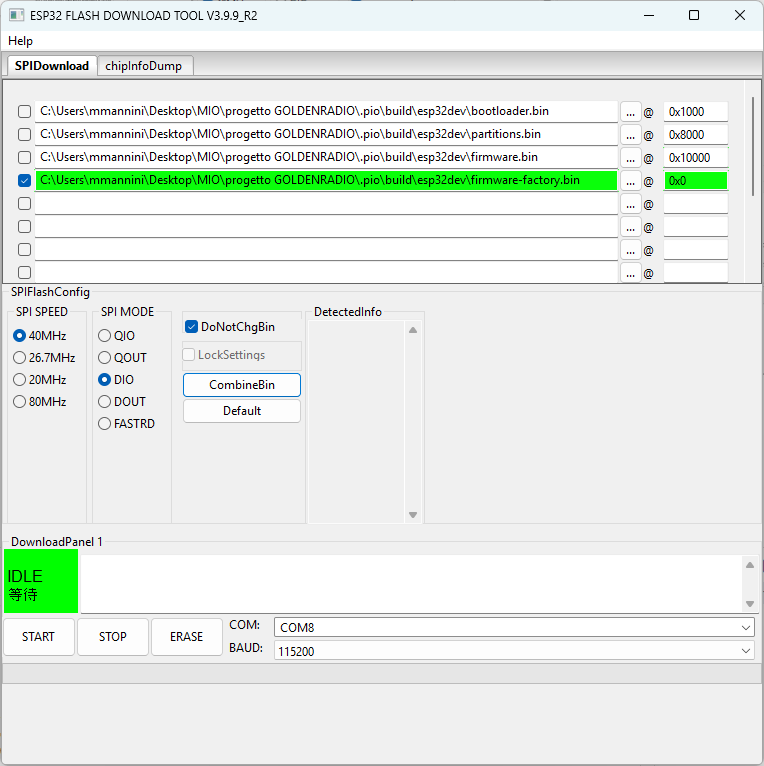The image size is (764, 766).
Task: Enable the bootloader.bin row checkbox
Action: 24,111
